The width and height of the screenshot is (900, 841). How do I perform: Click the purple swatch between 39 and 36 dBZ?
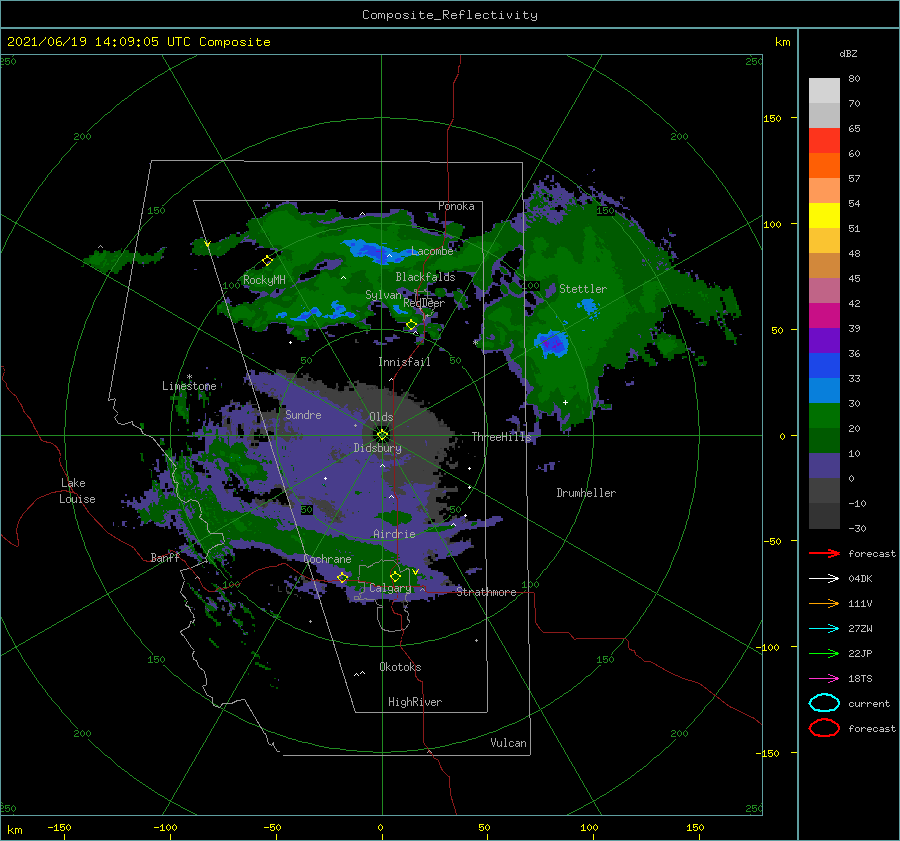click(824, 341)
